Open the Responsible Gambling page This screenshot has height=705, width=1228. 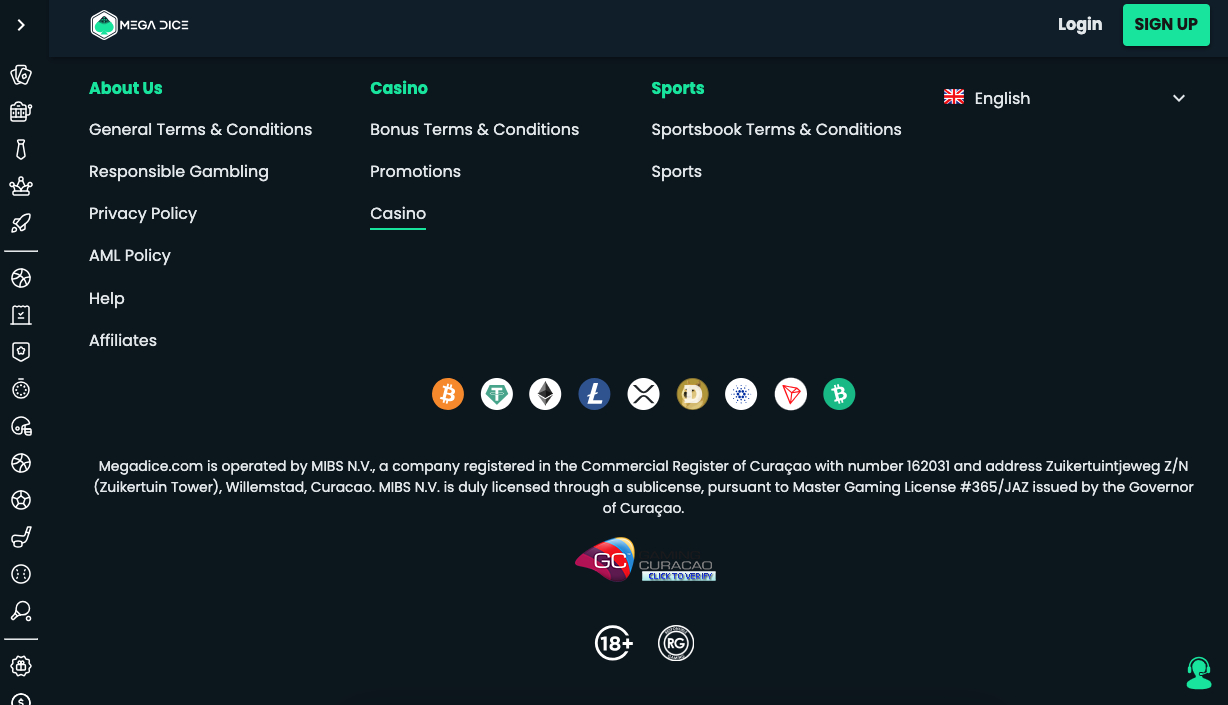click(x=179, y=171)
